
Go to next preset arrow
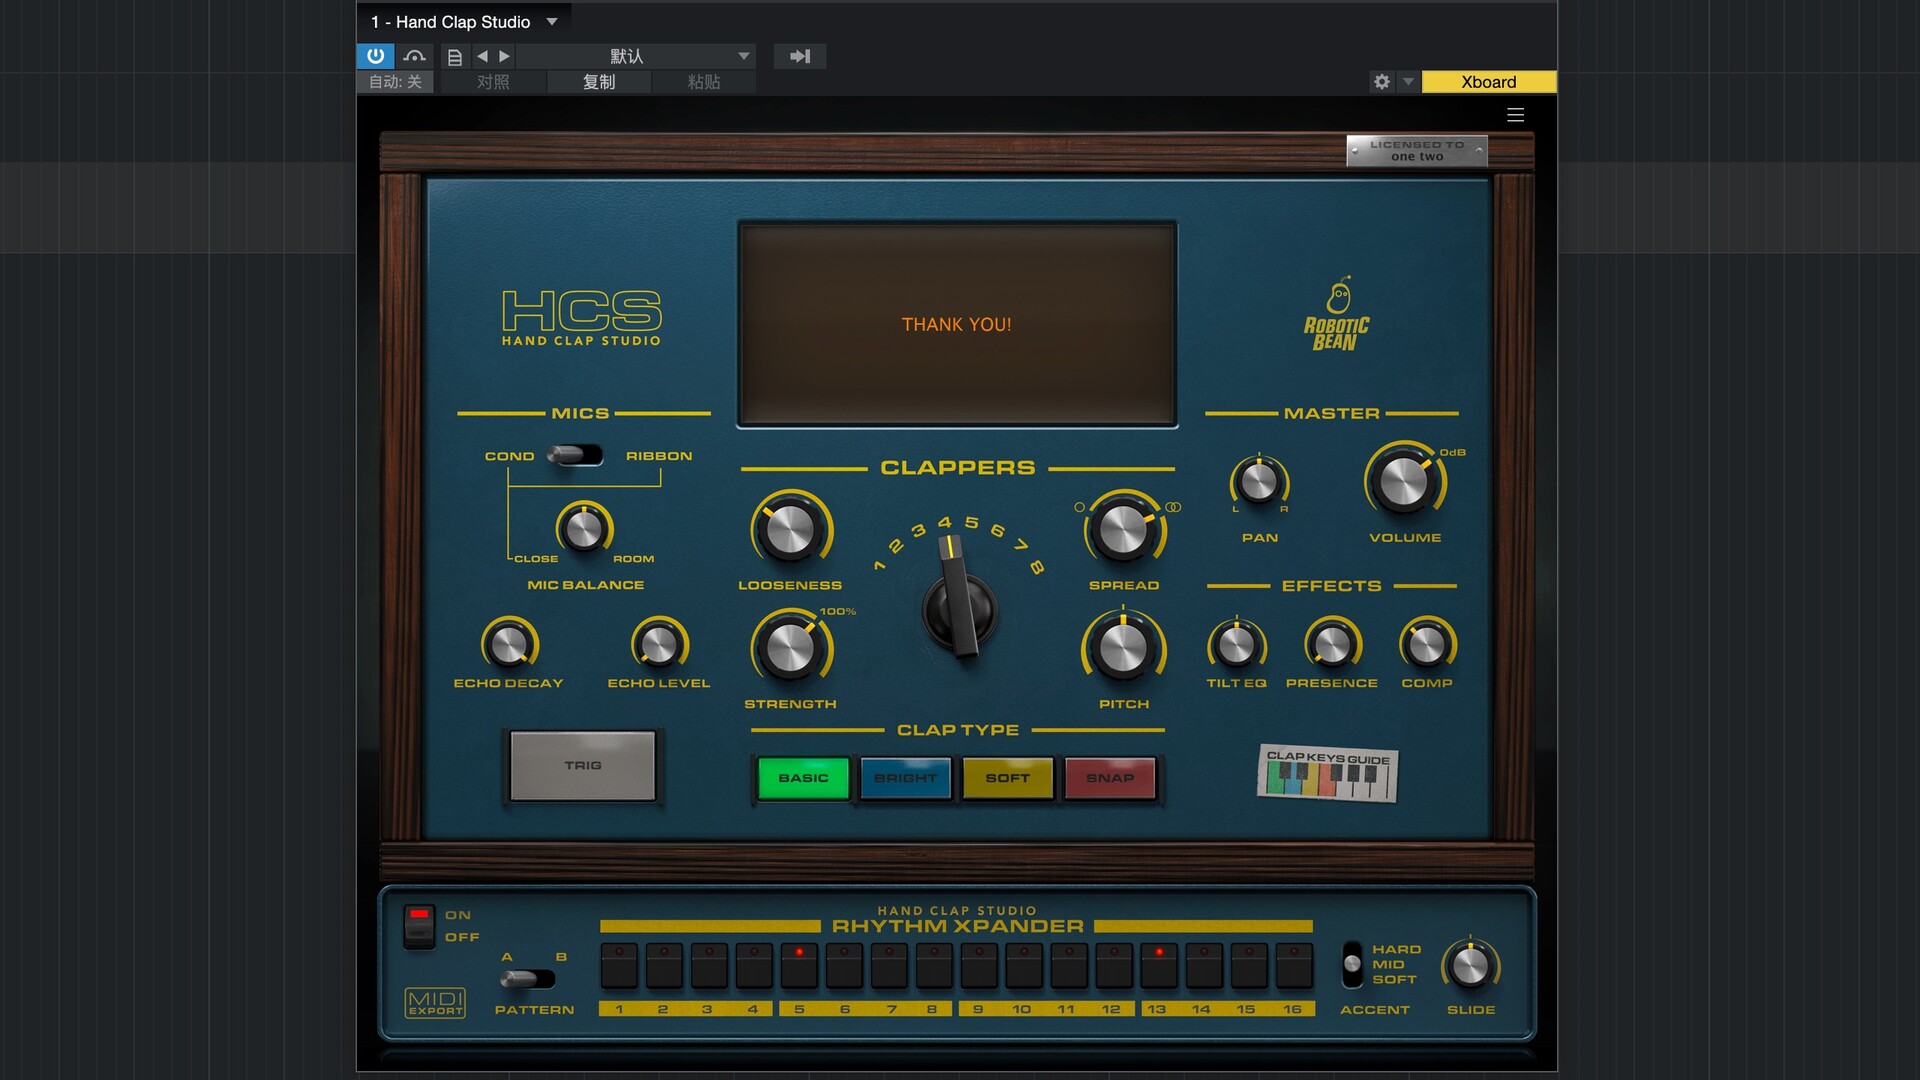click(504, 56)
